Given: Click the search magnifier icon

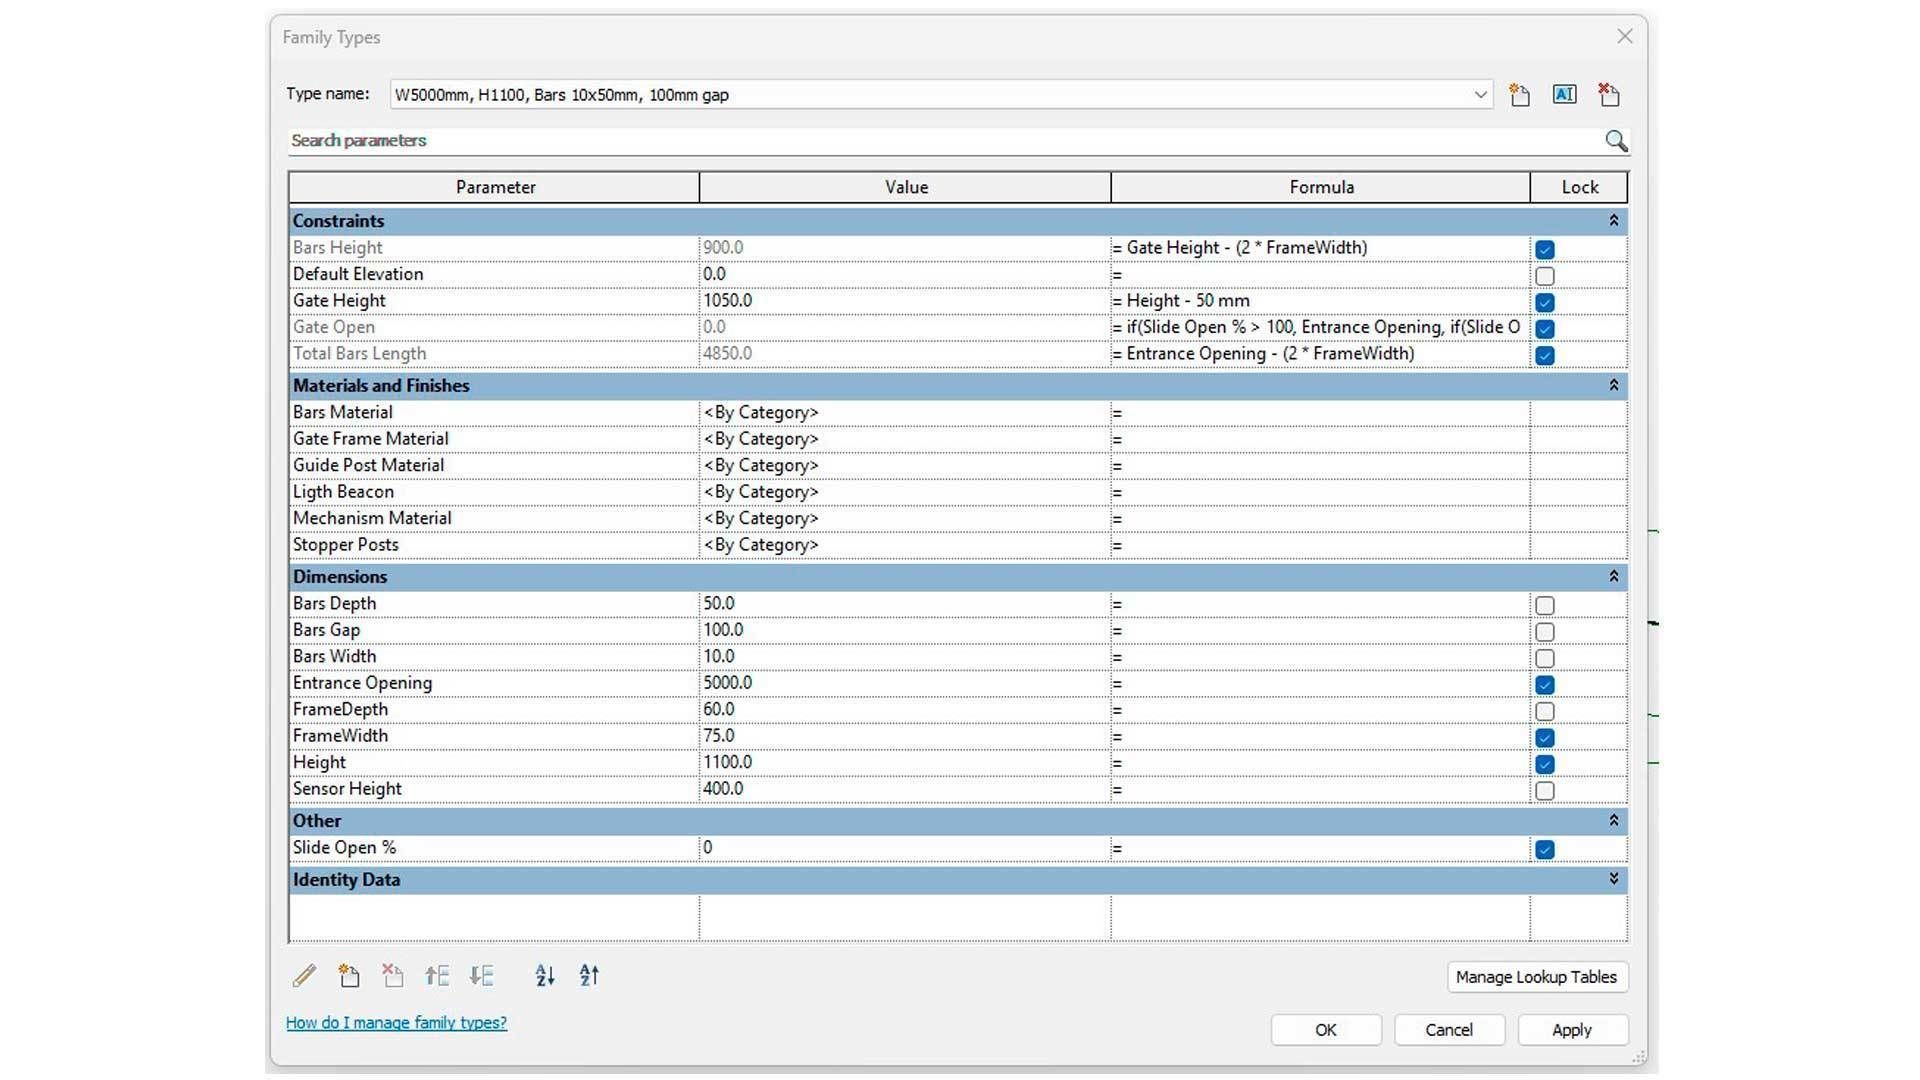Looking at the screenshot, I should pyautogui.click(x=1615, y=141).
